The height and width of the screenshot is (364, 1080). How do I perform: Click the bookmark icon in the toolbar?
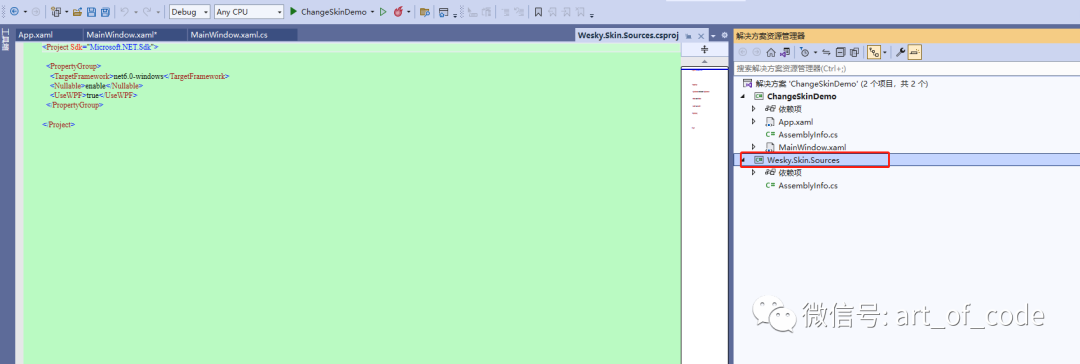click(x=538, y=12)
